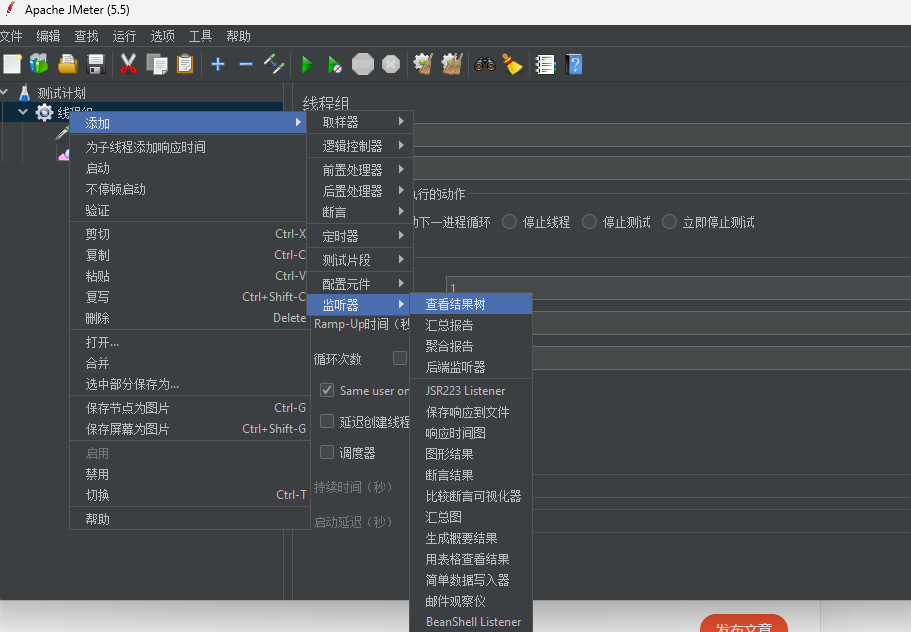
Task: Open the Templates icon in toolbar
Action: [x=40, y=64]
